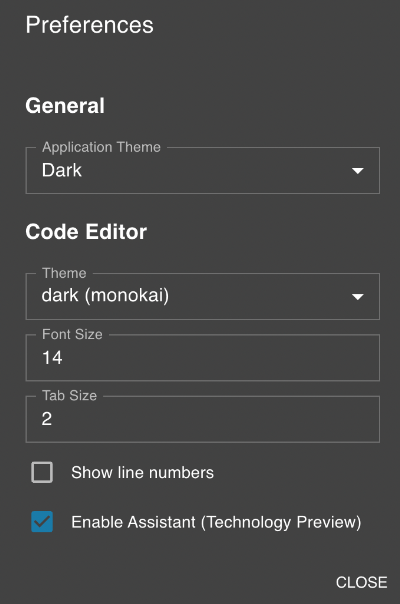
Task: Select the "dark (monokai)" value text
Action: tap(105, 296)
